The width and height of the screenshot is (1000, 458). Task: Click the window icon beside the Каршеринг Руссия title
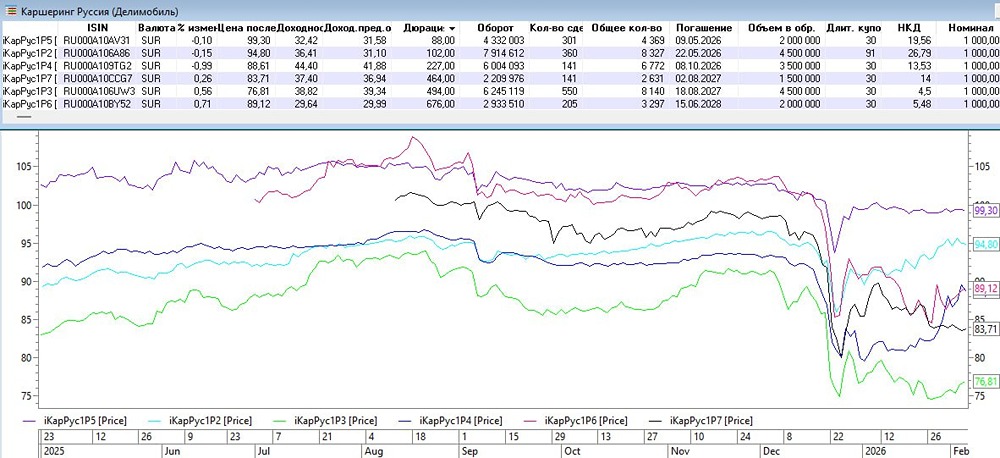click(x=11, y=10)
